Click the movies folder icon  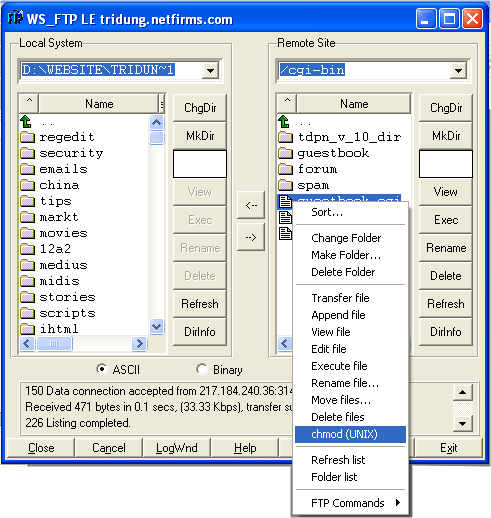(x=27, y=233)
